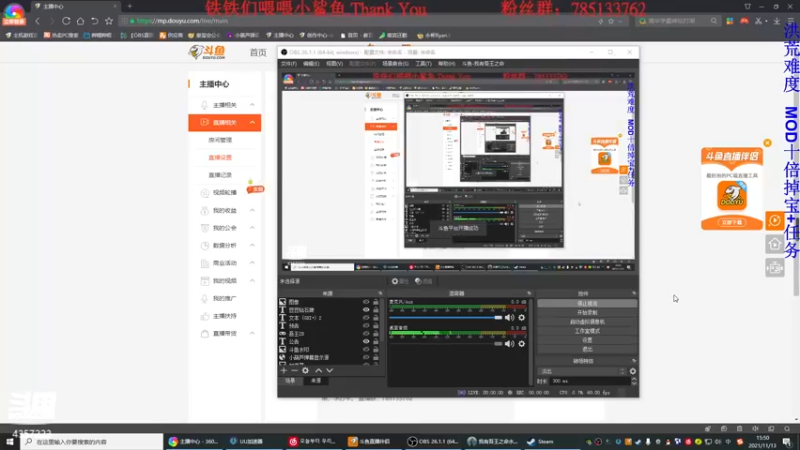
Task: Click the orange play icon on right edge
Action: tap(774, 221)
